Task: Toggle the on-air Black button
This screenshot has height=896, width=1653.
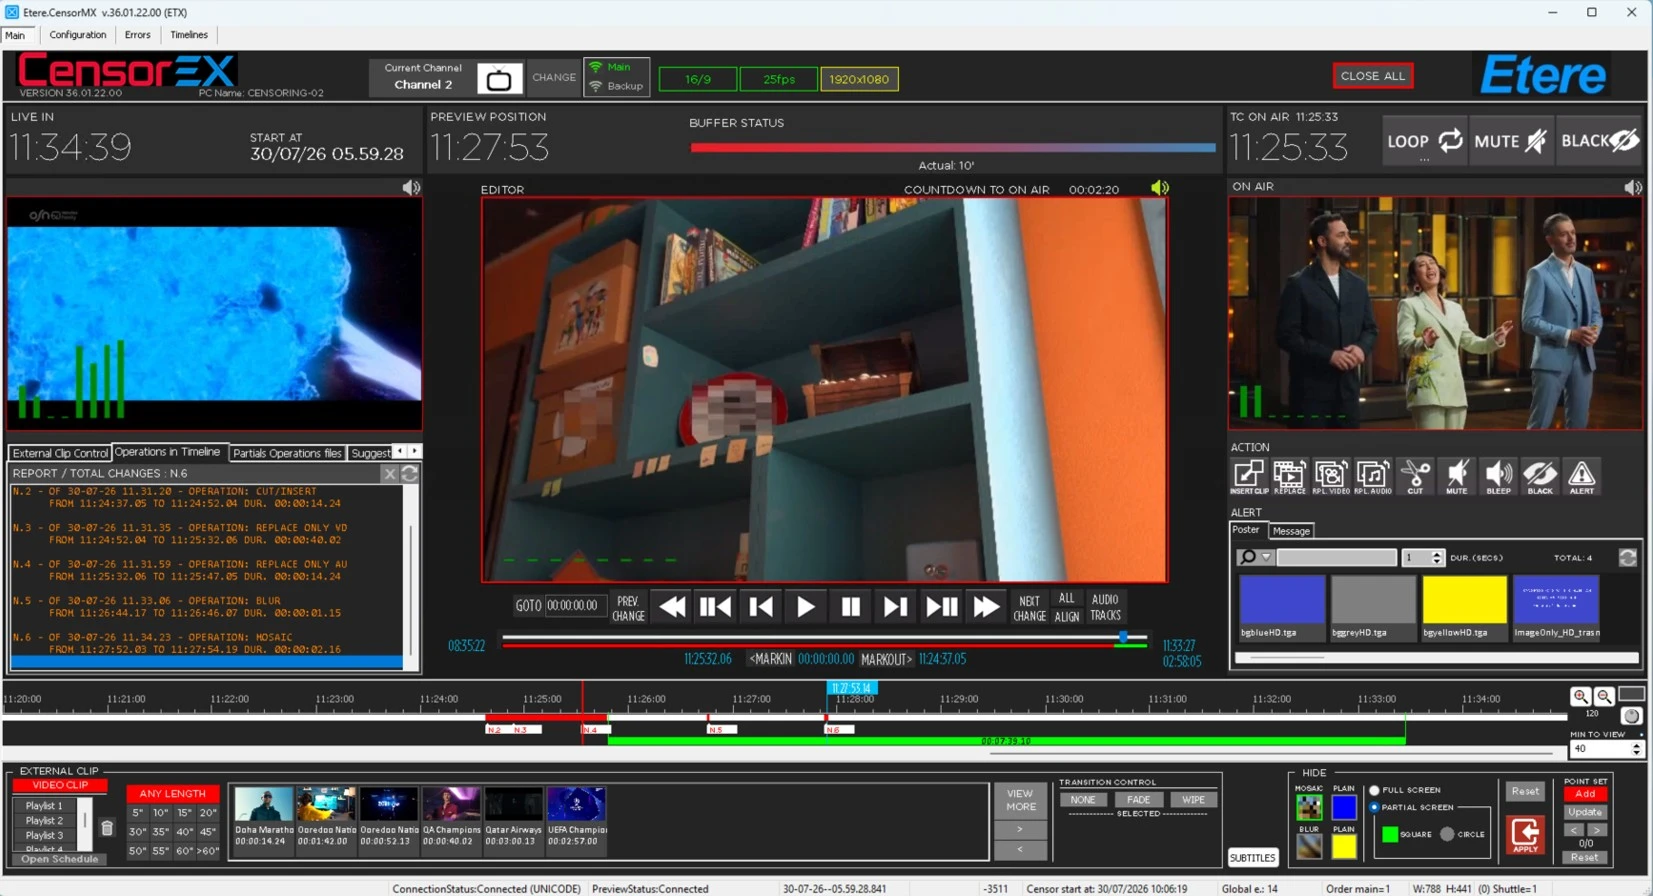Action: [1600, 141]
